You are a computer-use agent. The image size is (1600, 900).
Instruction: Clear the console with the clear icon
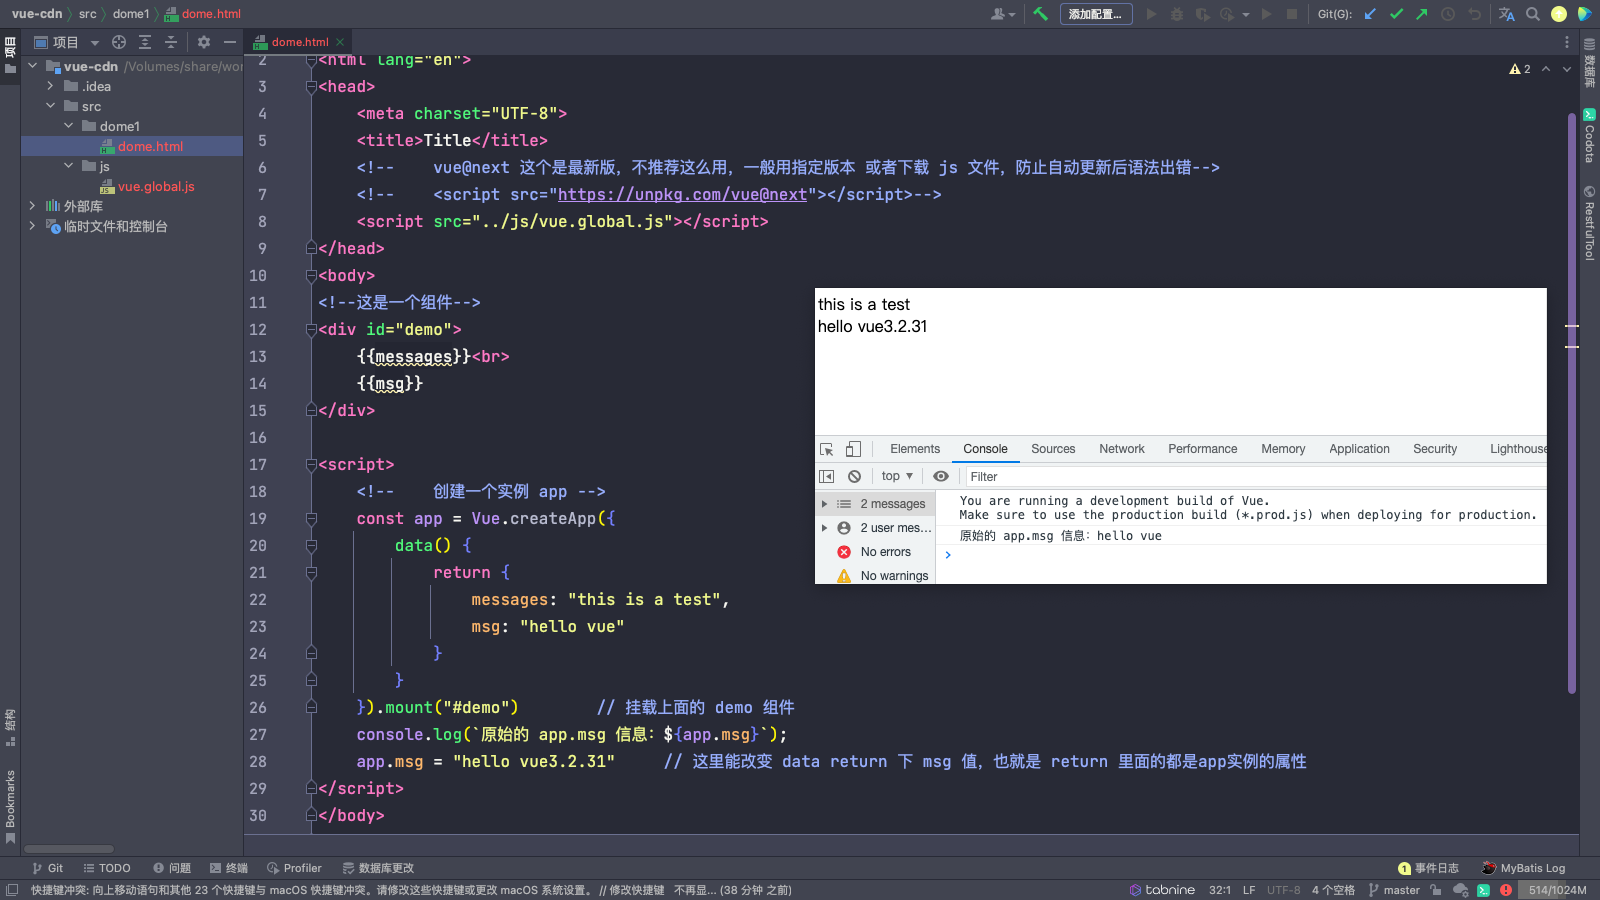coord(854,476)
